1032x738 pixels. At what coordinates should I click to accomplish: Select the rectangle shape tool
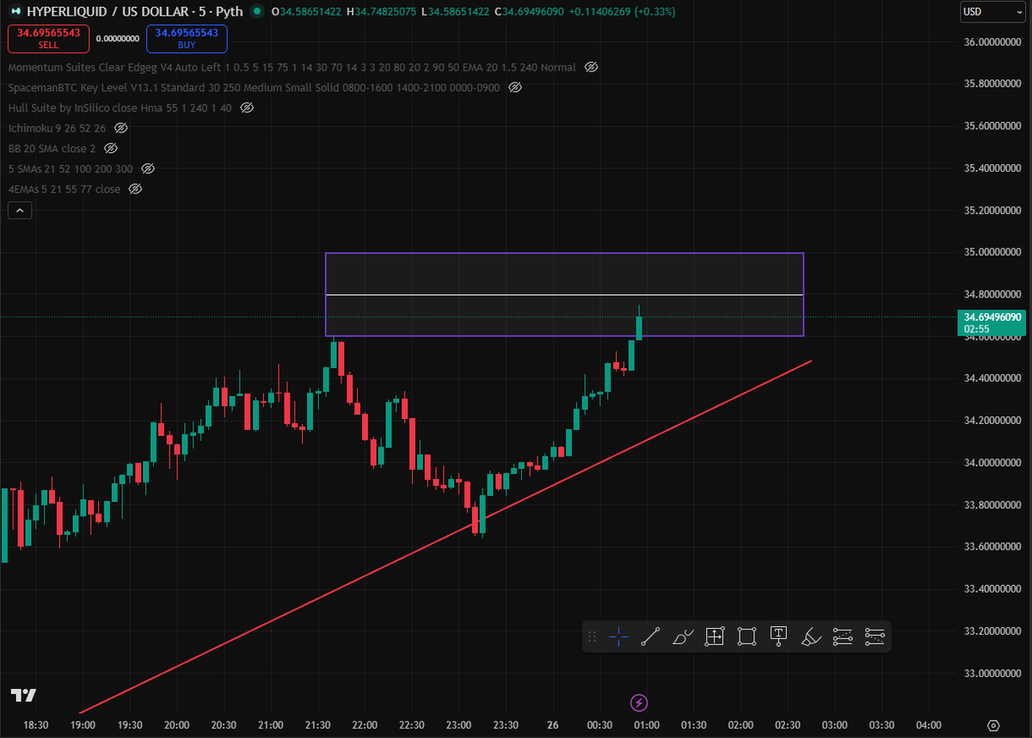pos(747,636)
